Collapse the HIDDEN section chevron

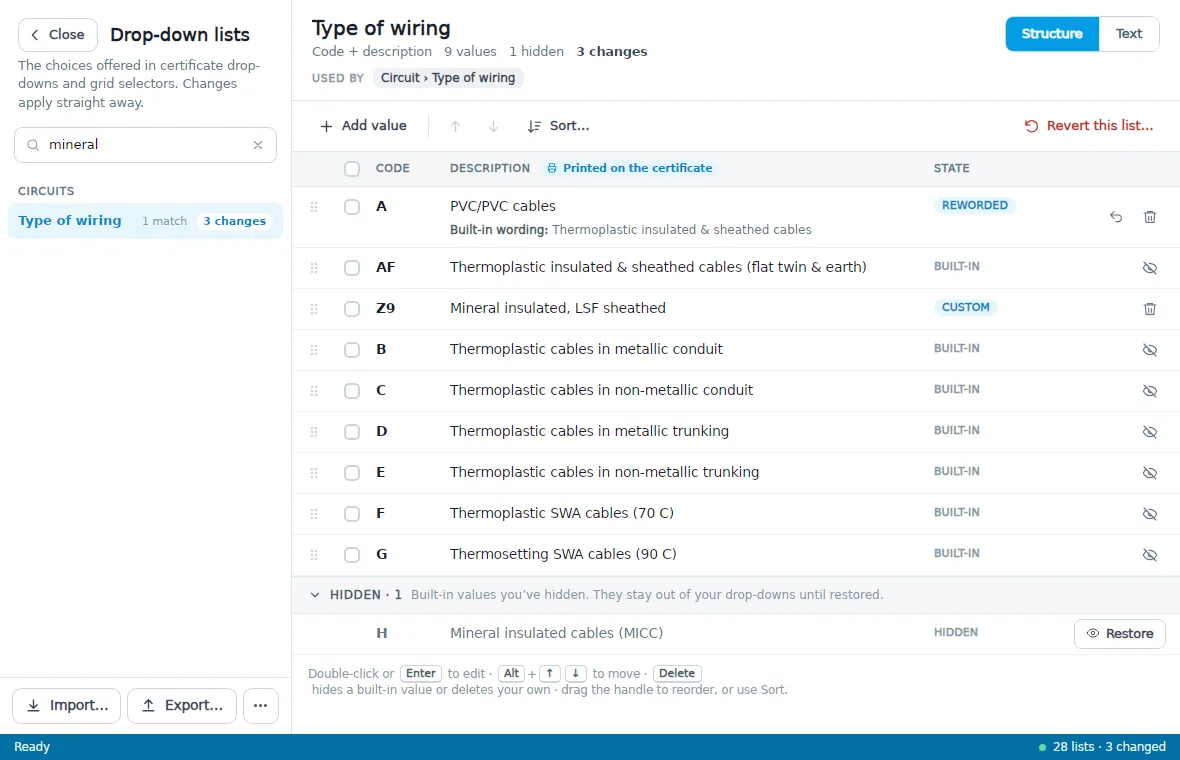click(315, 595)
